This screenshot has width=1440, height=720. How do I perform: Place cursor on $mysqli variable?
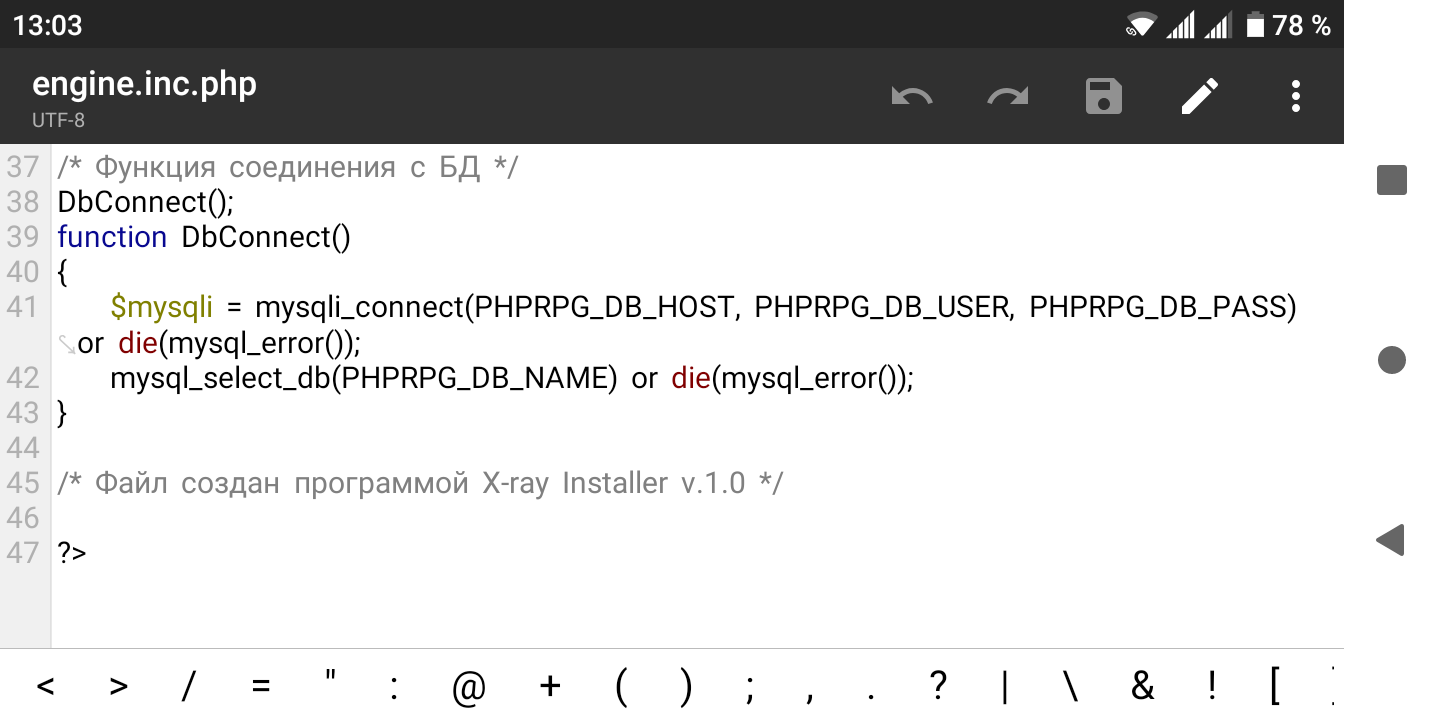(x=161, y=308)
